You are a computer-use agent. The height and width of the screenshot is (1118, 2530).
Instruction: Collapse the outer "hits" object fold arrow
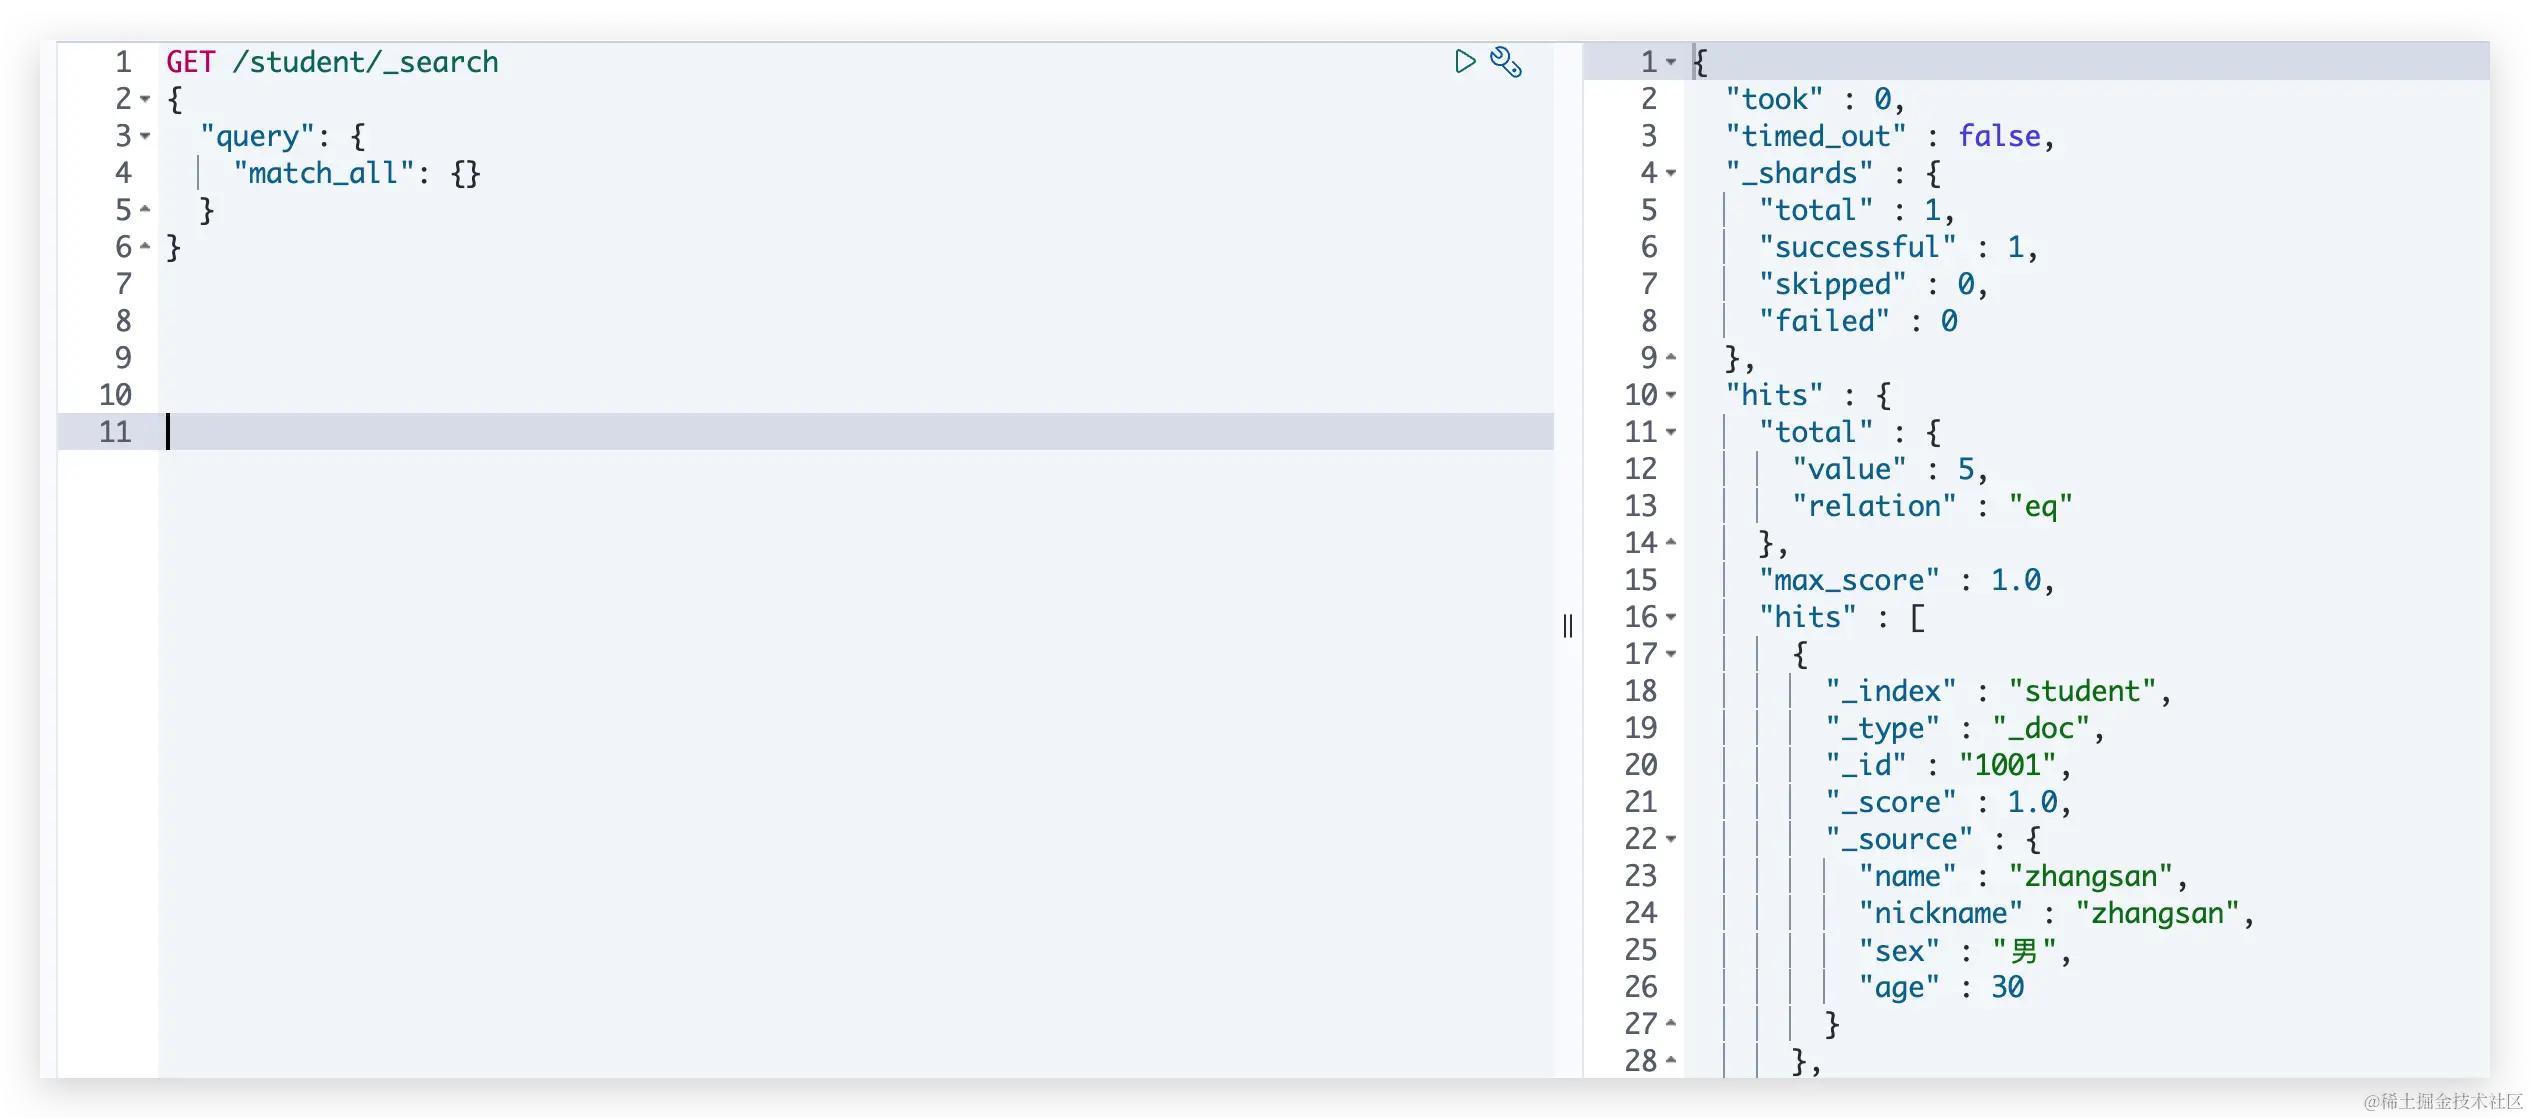(x=1671, y=395)
